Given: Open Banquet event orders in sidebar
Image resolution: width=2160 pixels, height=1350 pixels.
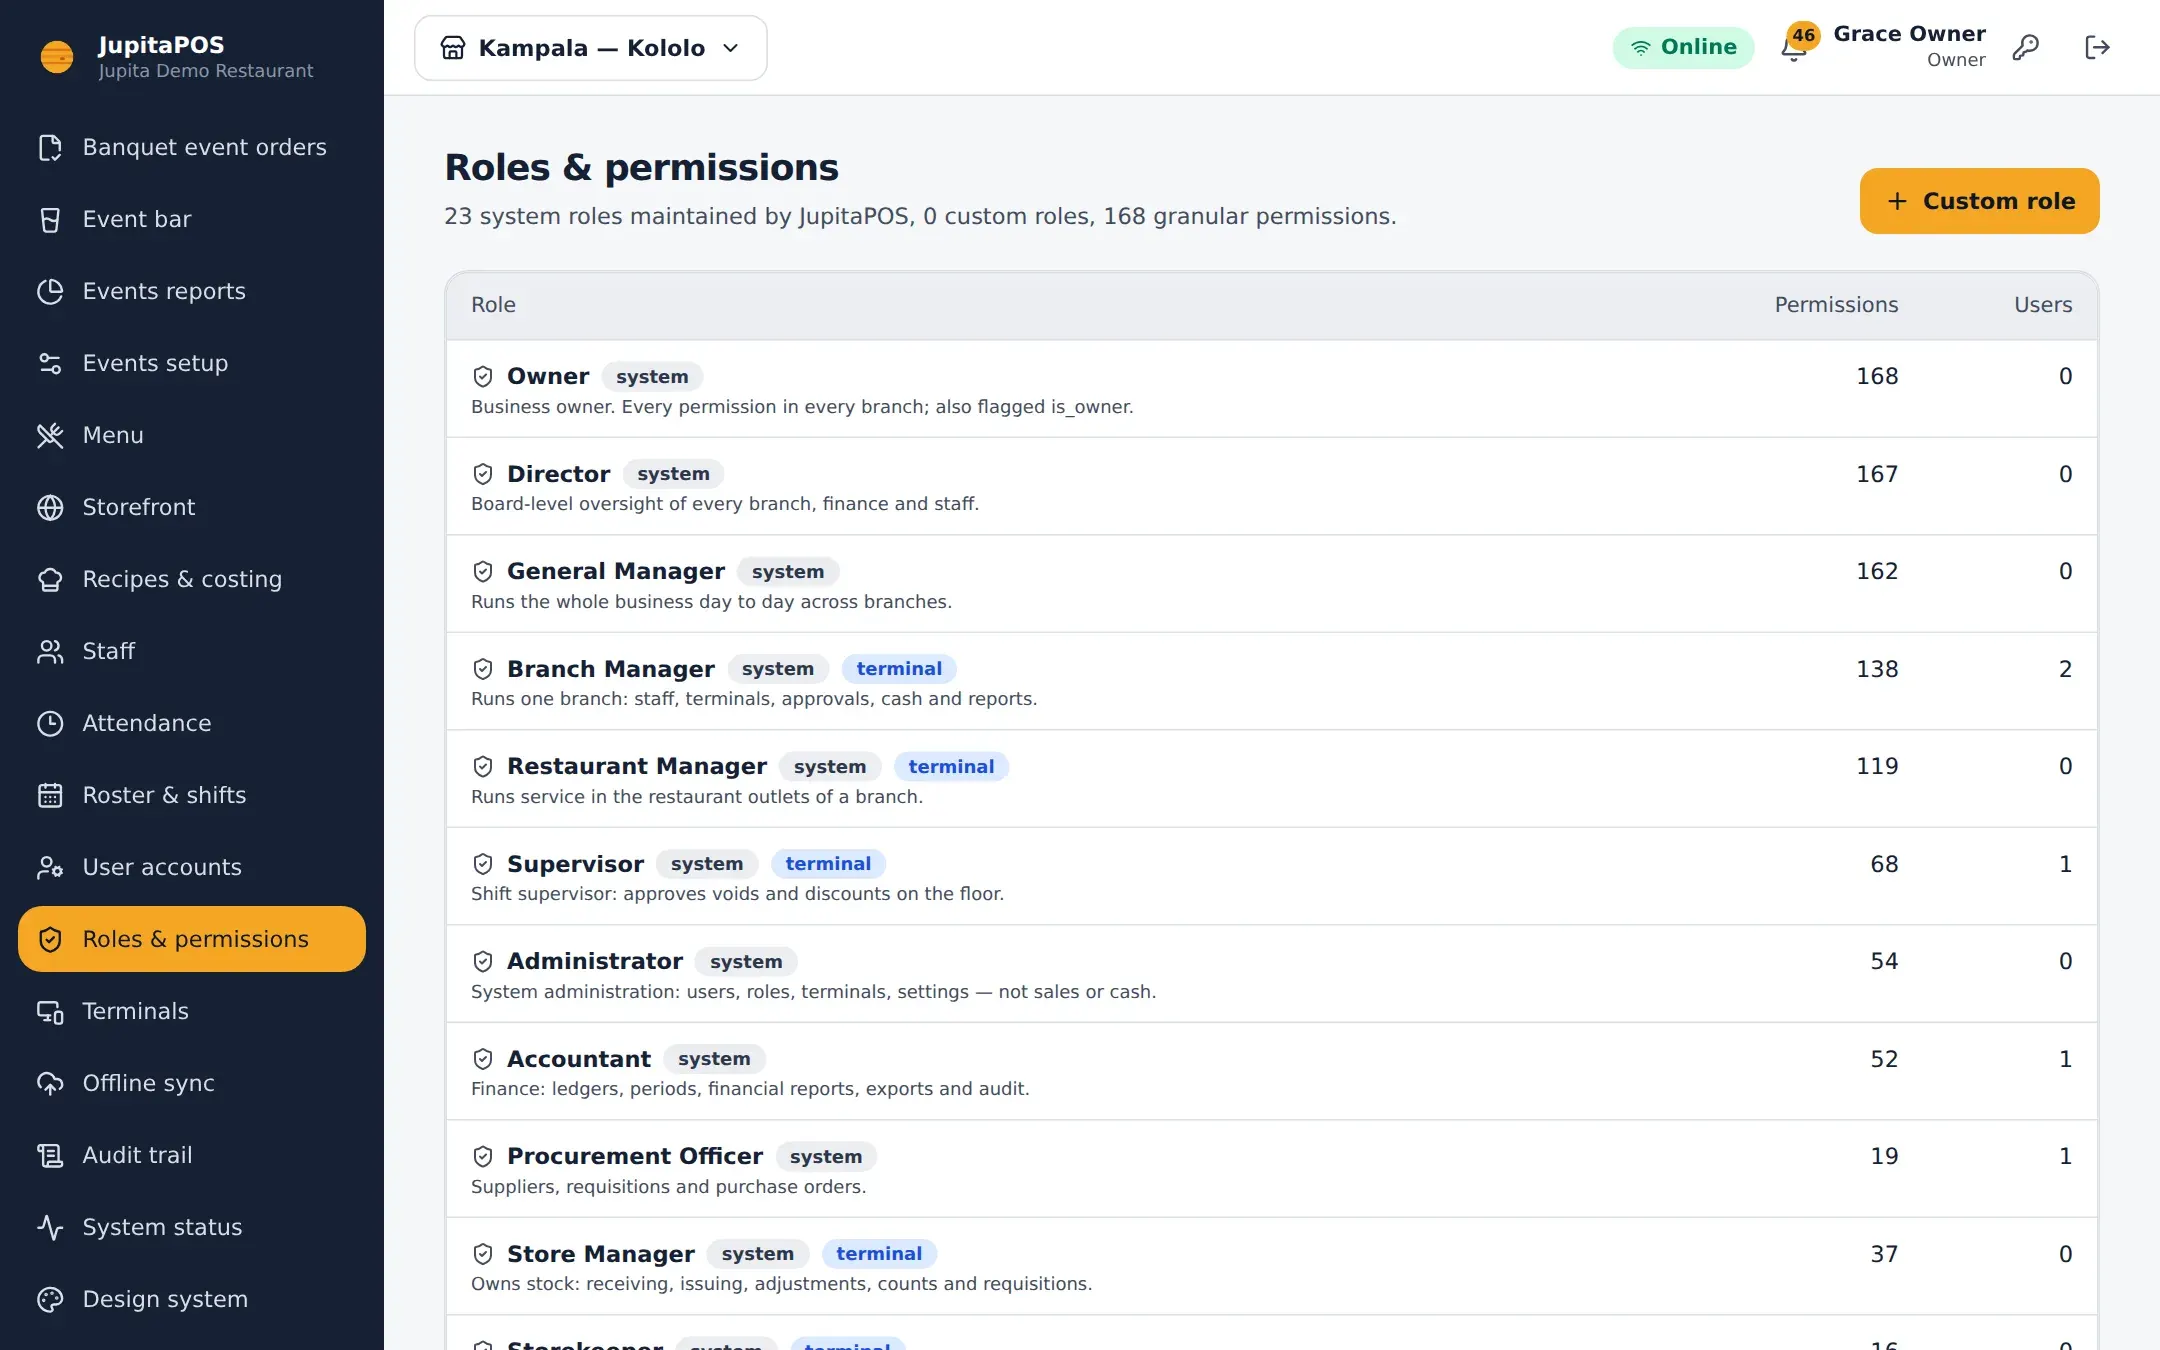Looking at the screenshot, I should tap(192, 147).
